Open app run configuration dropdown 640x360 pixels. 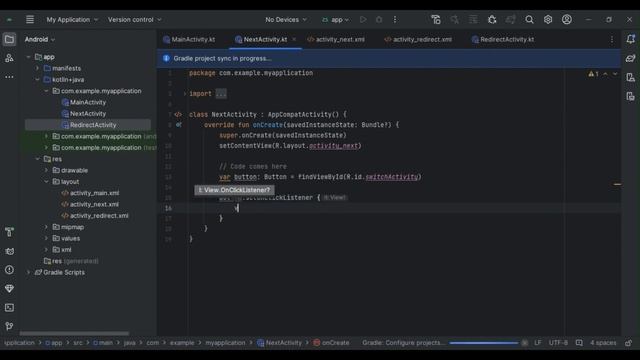tap(336, 20)
